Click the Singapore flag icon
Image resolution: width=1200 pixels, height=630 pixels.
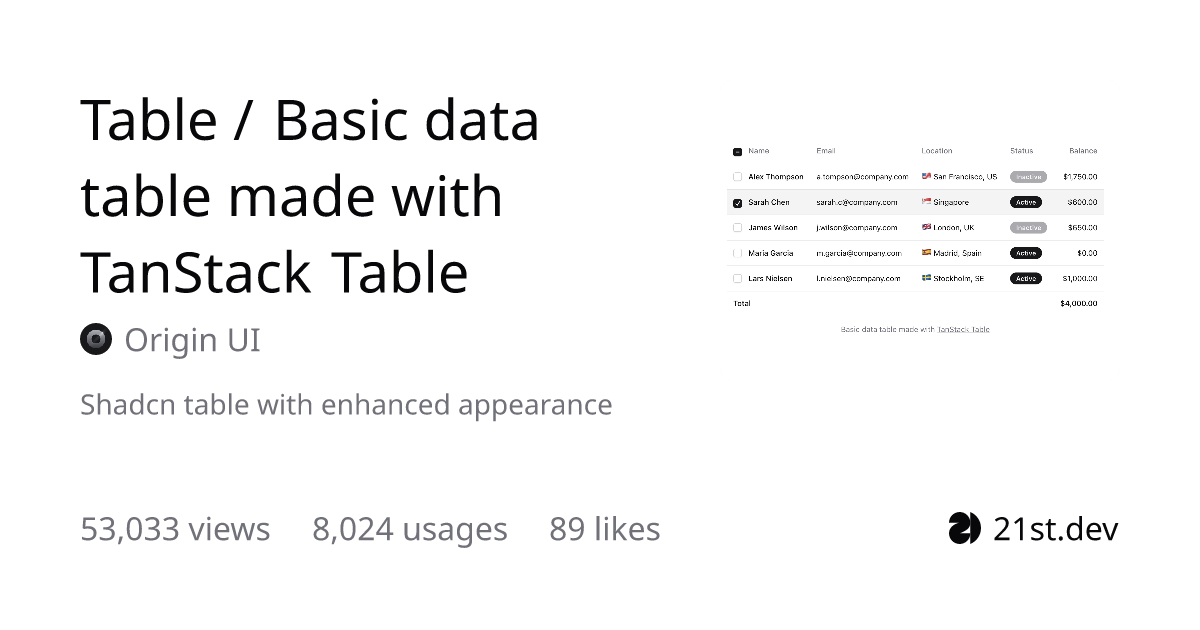pyautogui.click(x=926, y=202)
